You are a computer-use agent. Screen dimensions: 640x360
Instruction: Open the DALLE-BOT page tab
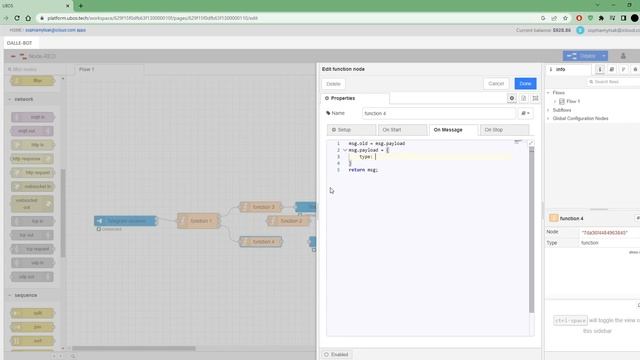click(20, 43)
